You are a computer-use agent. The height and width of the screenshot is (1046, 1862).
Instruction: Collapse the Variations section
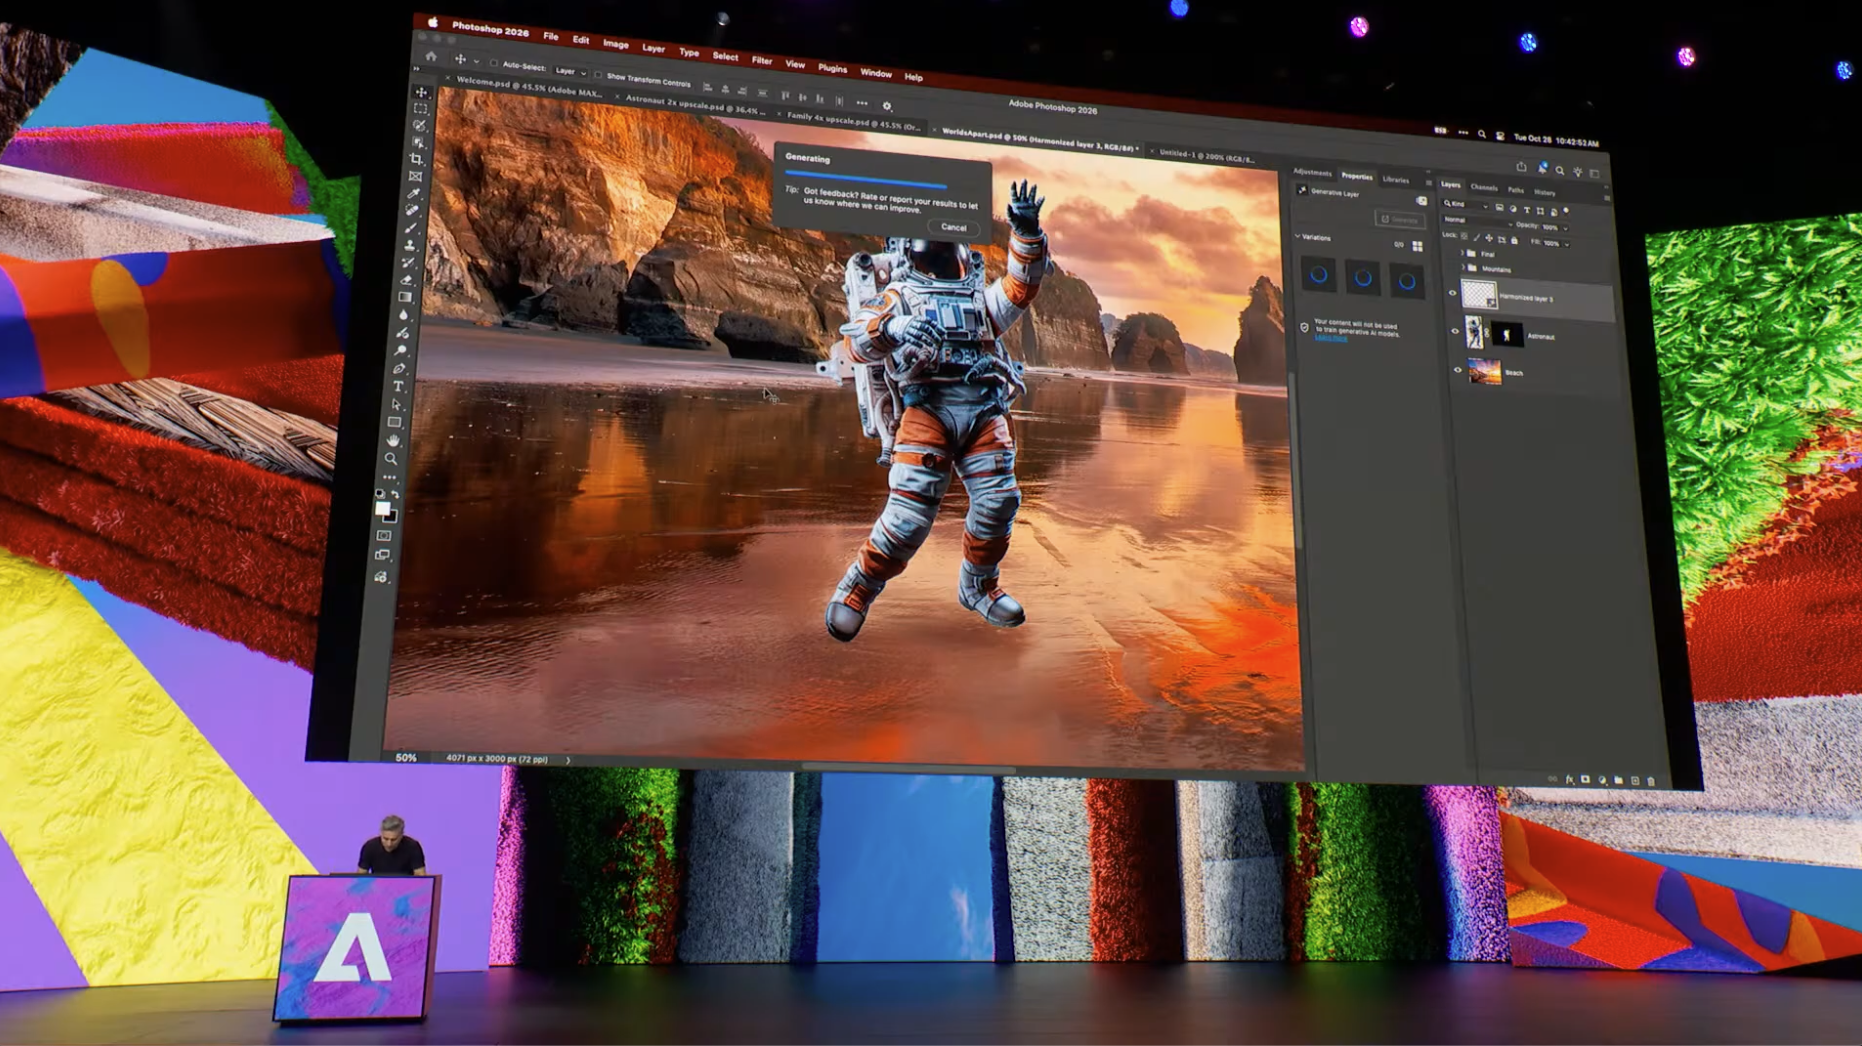1298,237
